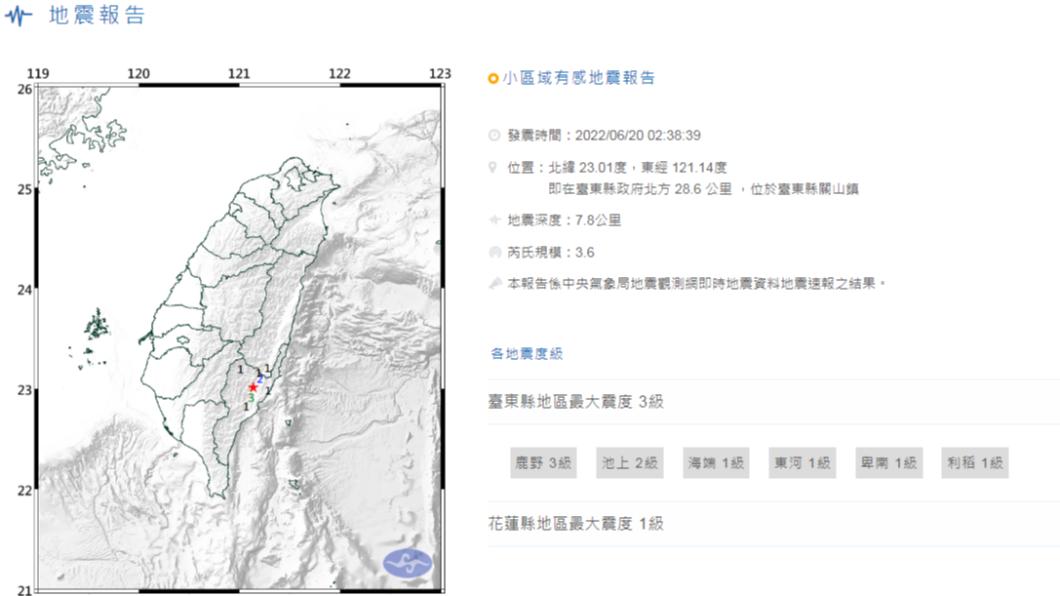Click the pin icon before 本報告係中央氣象局
1060x596 pixels.
(495, 283)
